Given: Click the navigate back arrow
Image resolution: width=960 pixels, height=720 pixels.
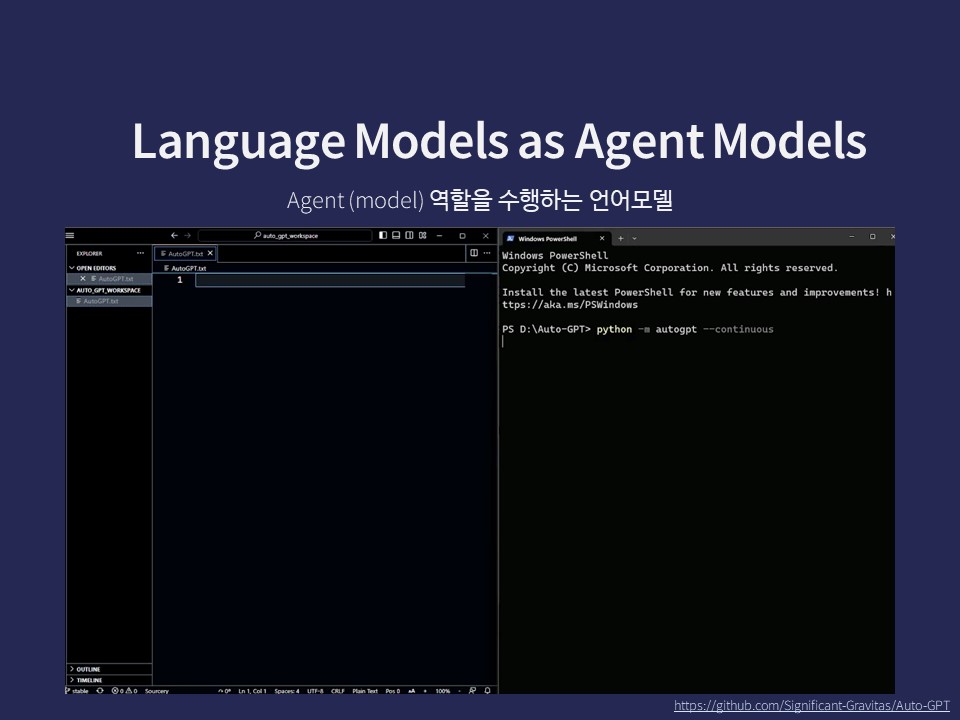Looking at the screenshot, I should click(x=174, y=236).
